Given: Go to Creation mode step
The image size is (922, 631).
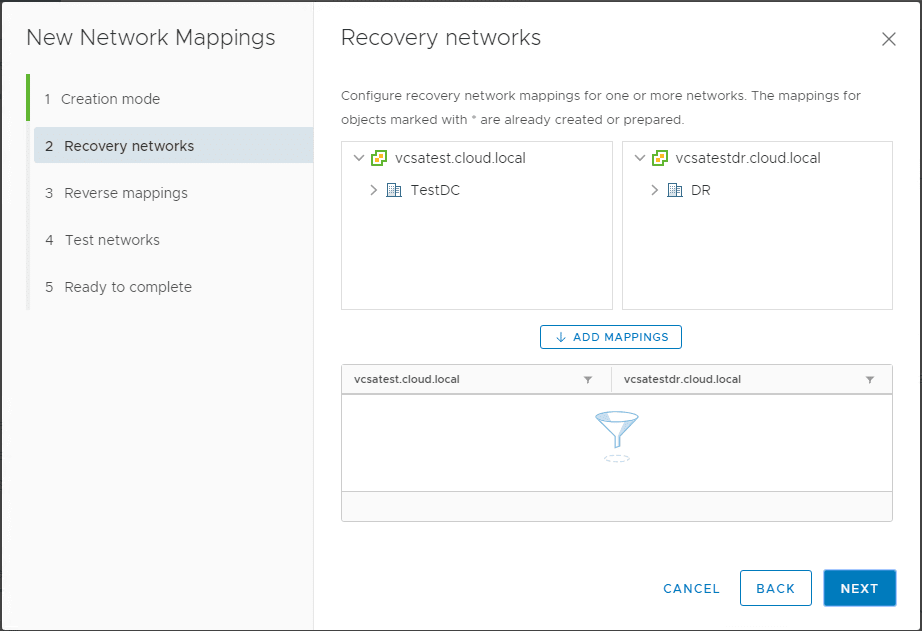Looking at the screenshot, I should coord(110,99).
